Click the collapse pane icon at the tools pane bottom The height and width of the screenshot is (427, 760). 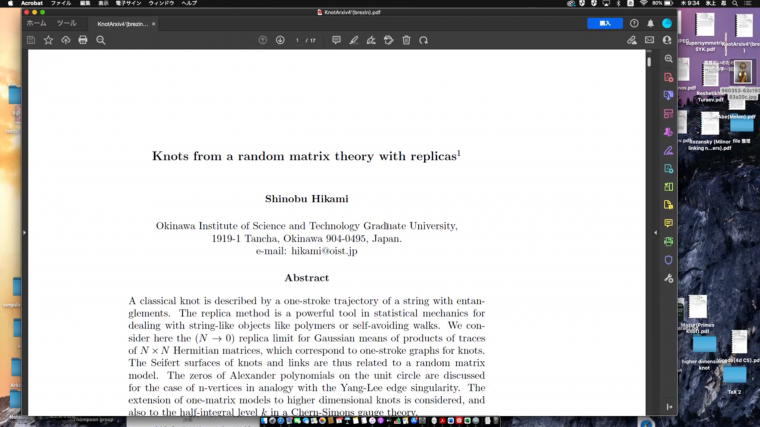tap(669, 407)
